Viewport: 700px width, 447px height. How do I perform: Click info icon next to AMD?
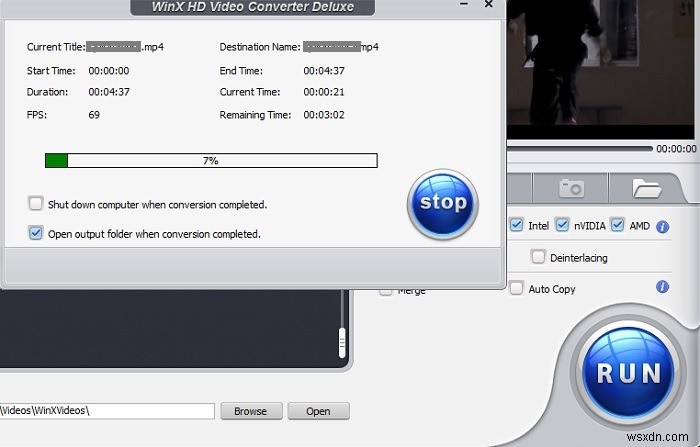pos(662,226)
